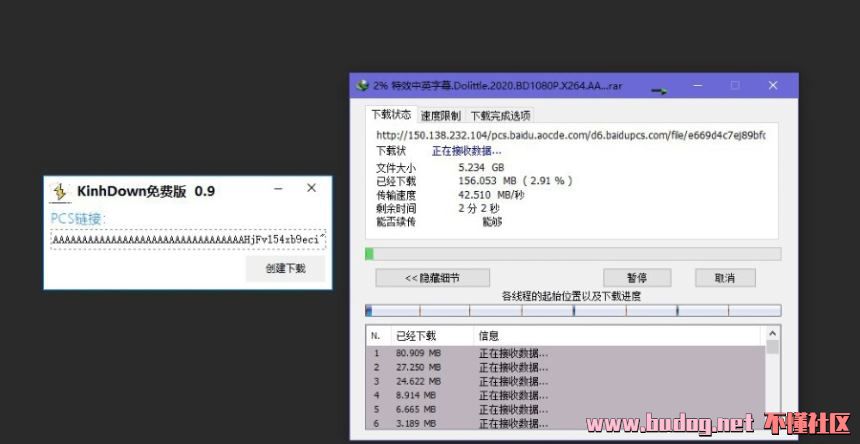Pause the download with 暂停
860x444 pixels.
point(636,277)
